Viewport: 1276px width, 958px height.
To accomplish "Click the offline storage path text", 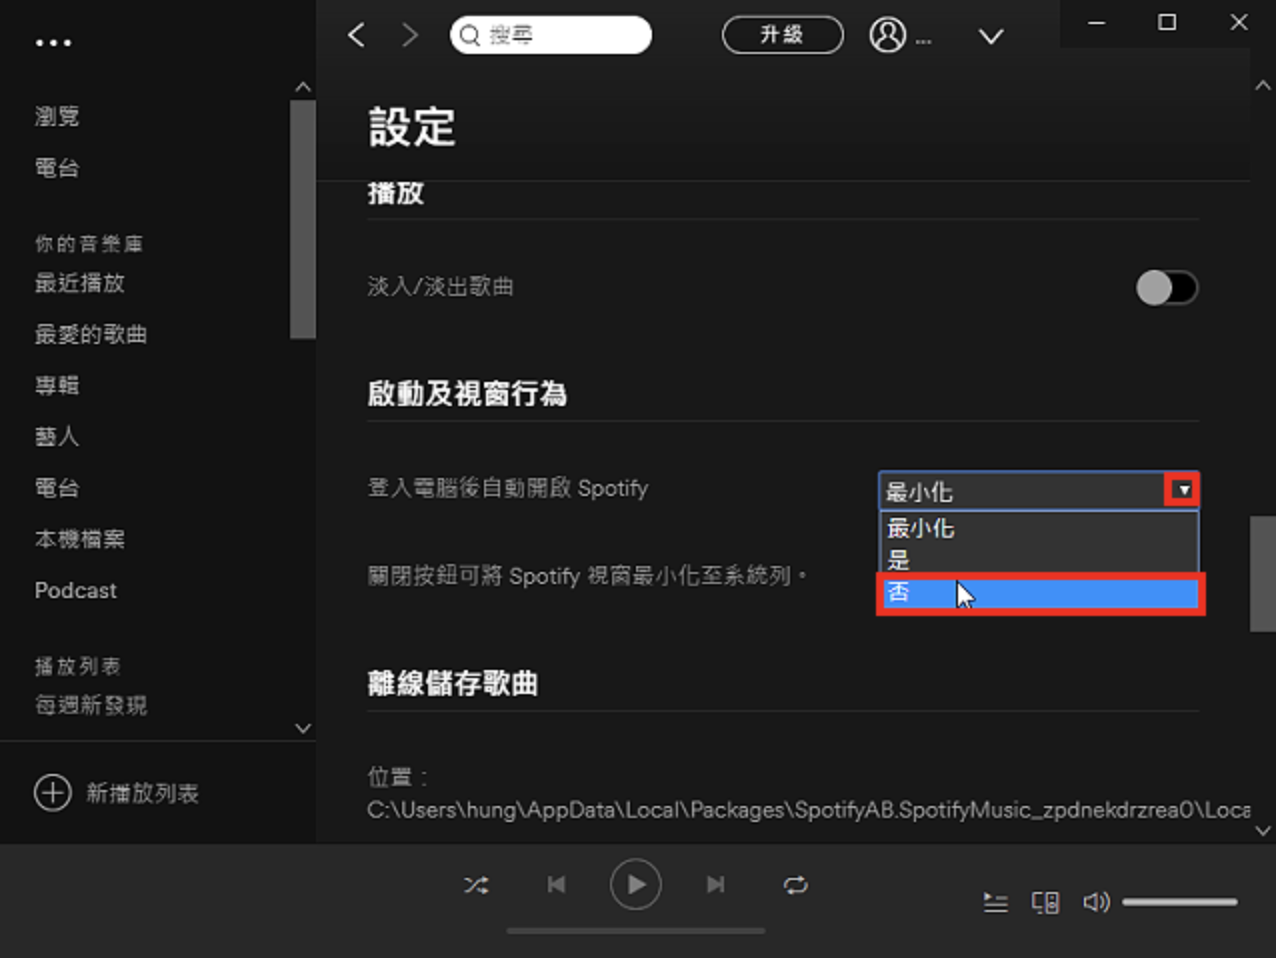I will click(808, 810).
